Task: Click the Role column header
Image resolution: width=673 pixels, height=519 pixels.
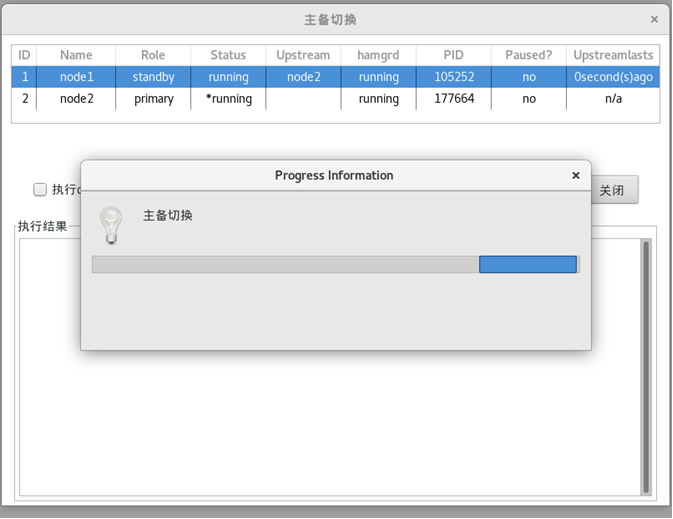Action: tap(153, 55)
